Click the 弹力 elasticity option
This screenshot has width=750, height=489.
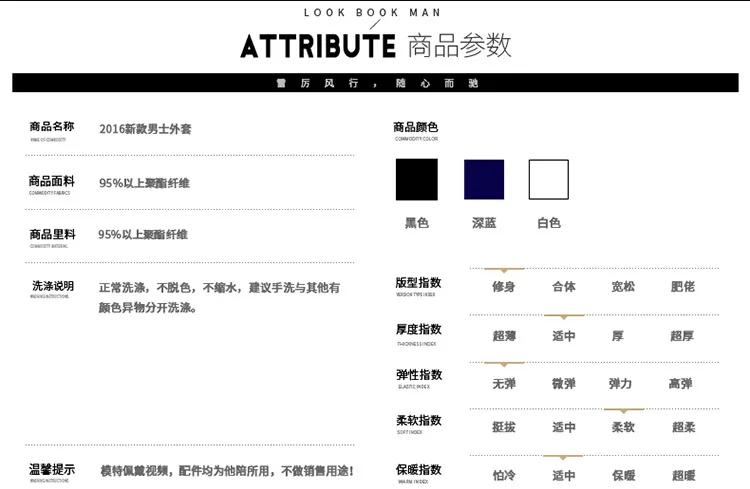pos(620,383)
